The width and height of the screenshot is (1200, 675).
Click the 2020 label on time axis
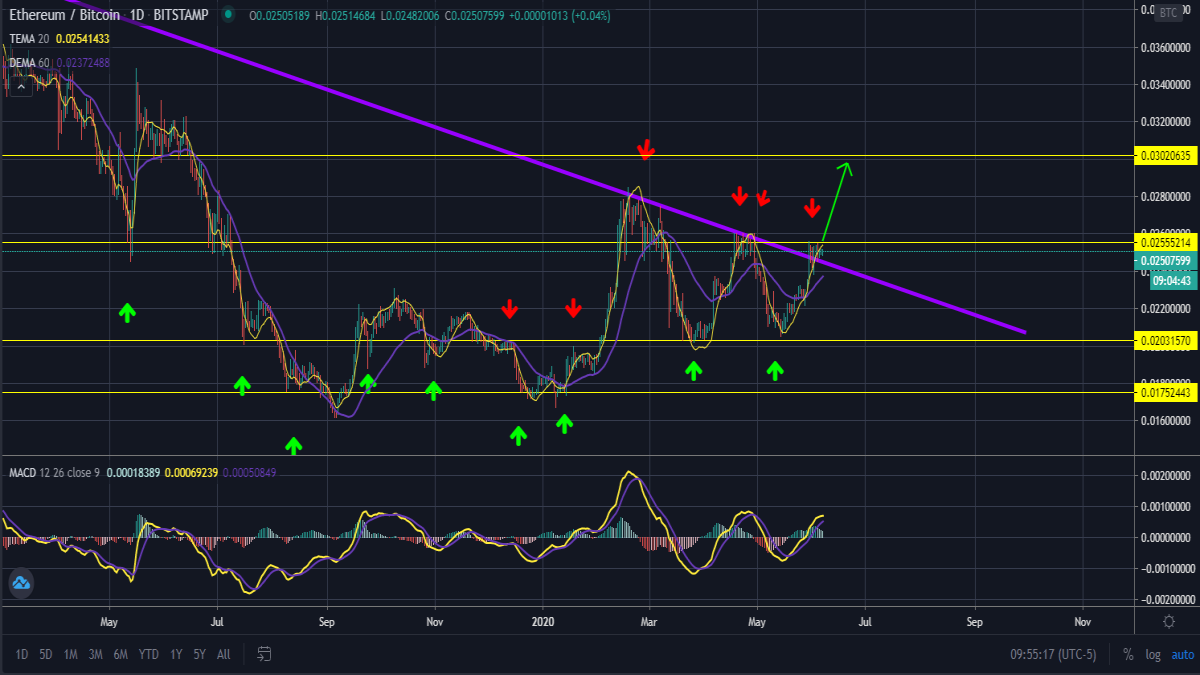pyautogui.click(x=543, y=621)
